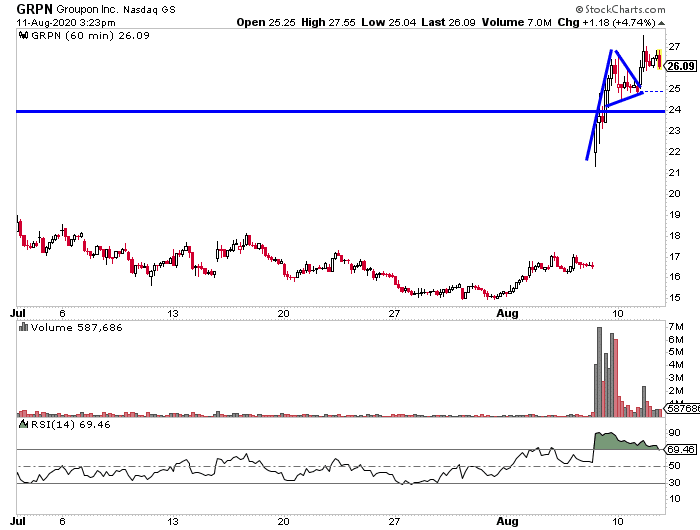Viewport: 700px width, 530px height.
Task: Click the Low 25.04 value
Action: point(388,22)
